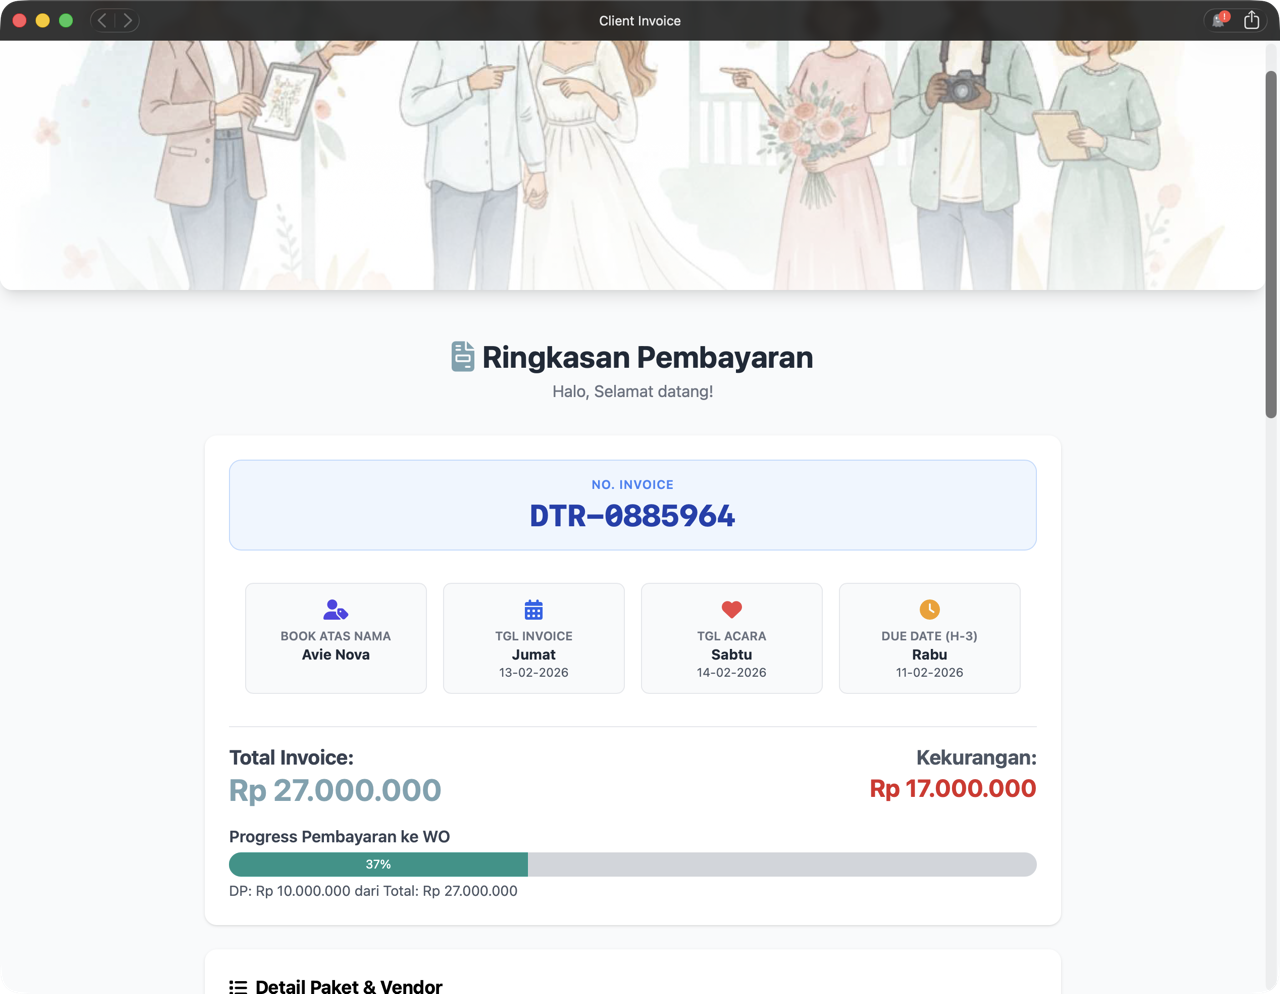1280x994 pixels.
Task: Click the red heart icon above Tgl Acara
Action: [732, 609]
